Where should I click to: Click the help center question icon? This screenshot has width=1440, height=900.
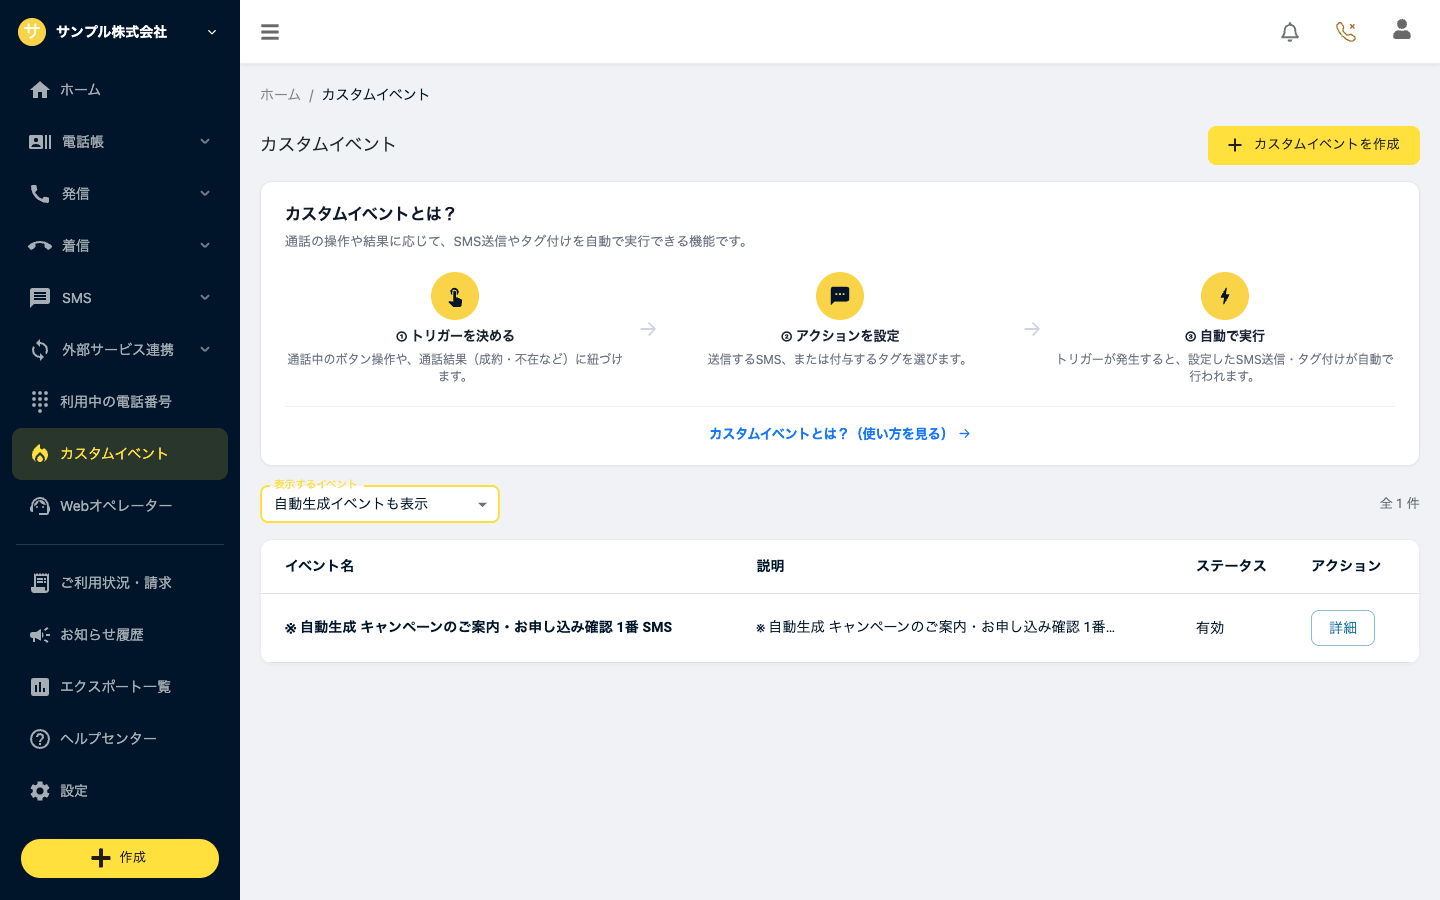(x=40, y=739)
